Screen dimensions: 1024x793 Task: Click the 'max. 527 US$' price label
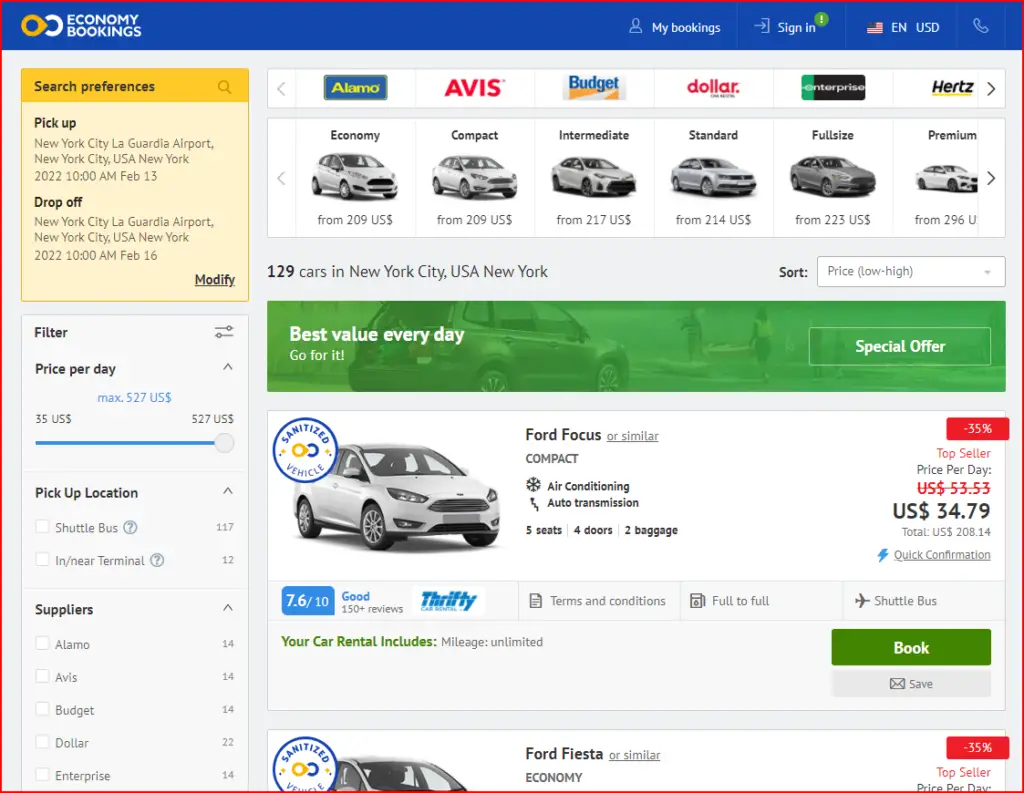tap(135, 397)
